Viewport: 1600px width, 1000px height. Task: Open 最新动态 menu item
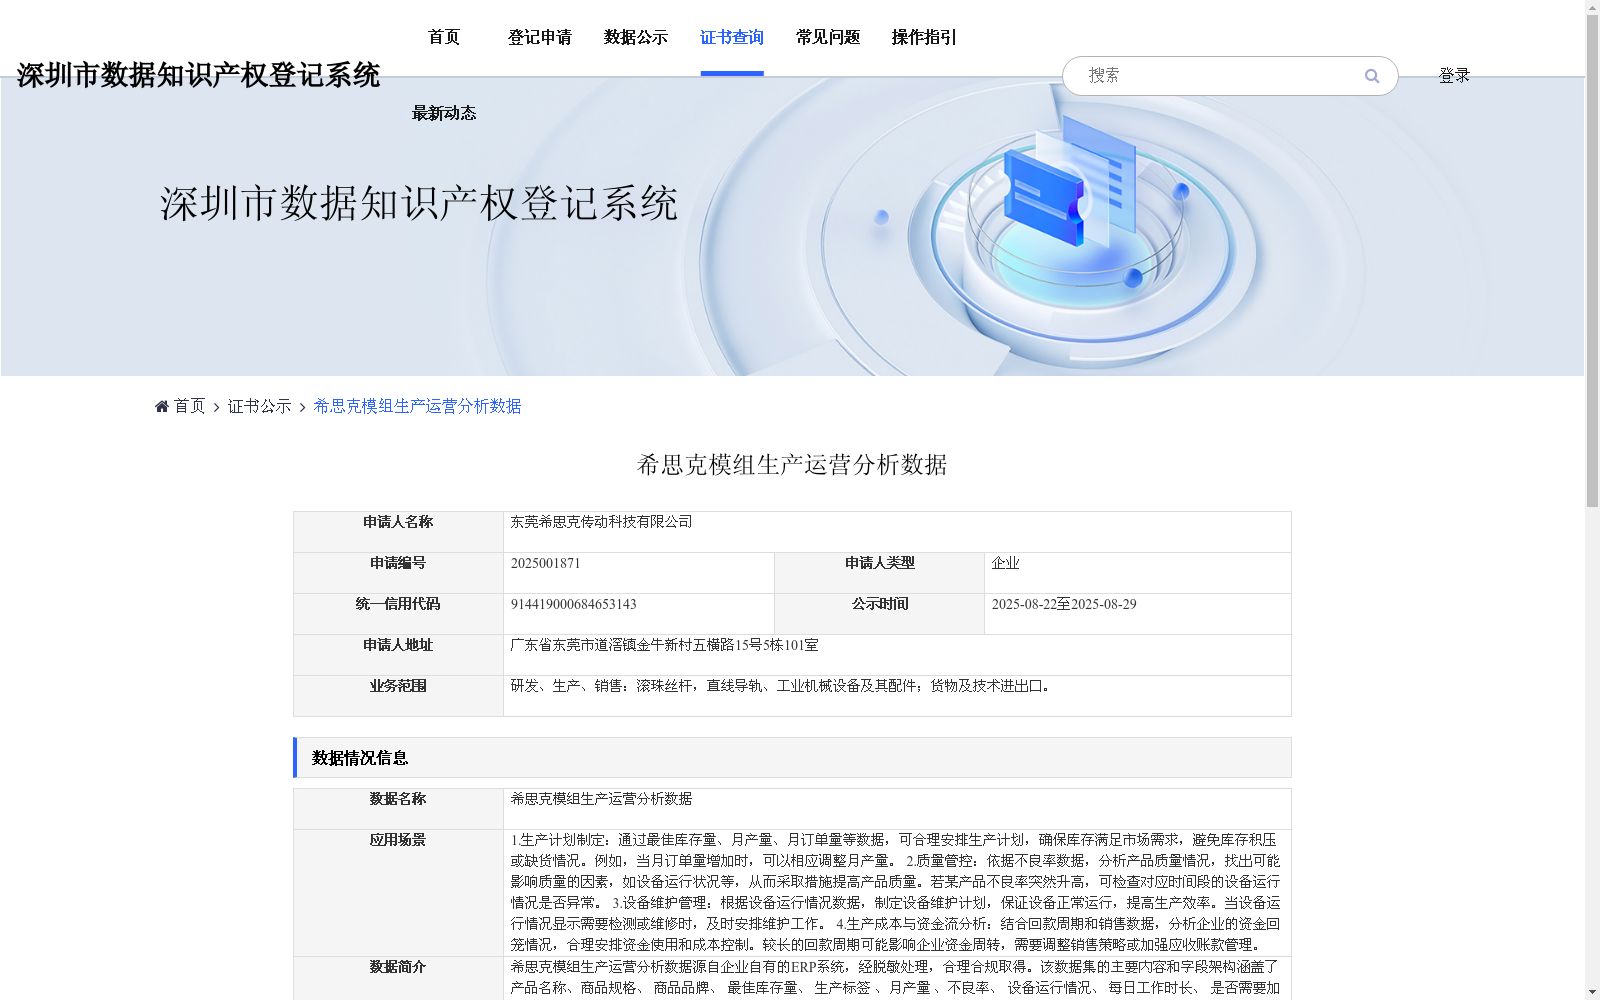coord(444,113)
